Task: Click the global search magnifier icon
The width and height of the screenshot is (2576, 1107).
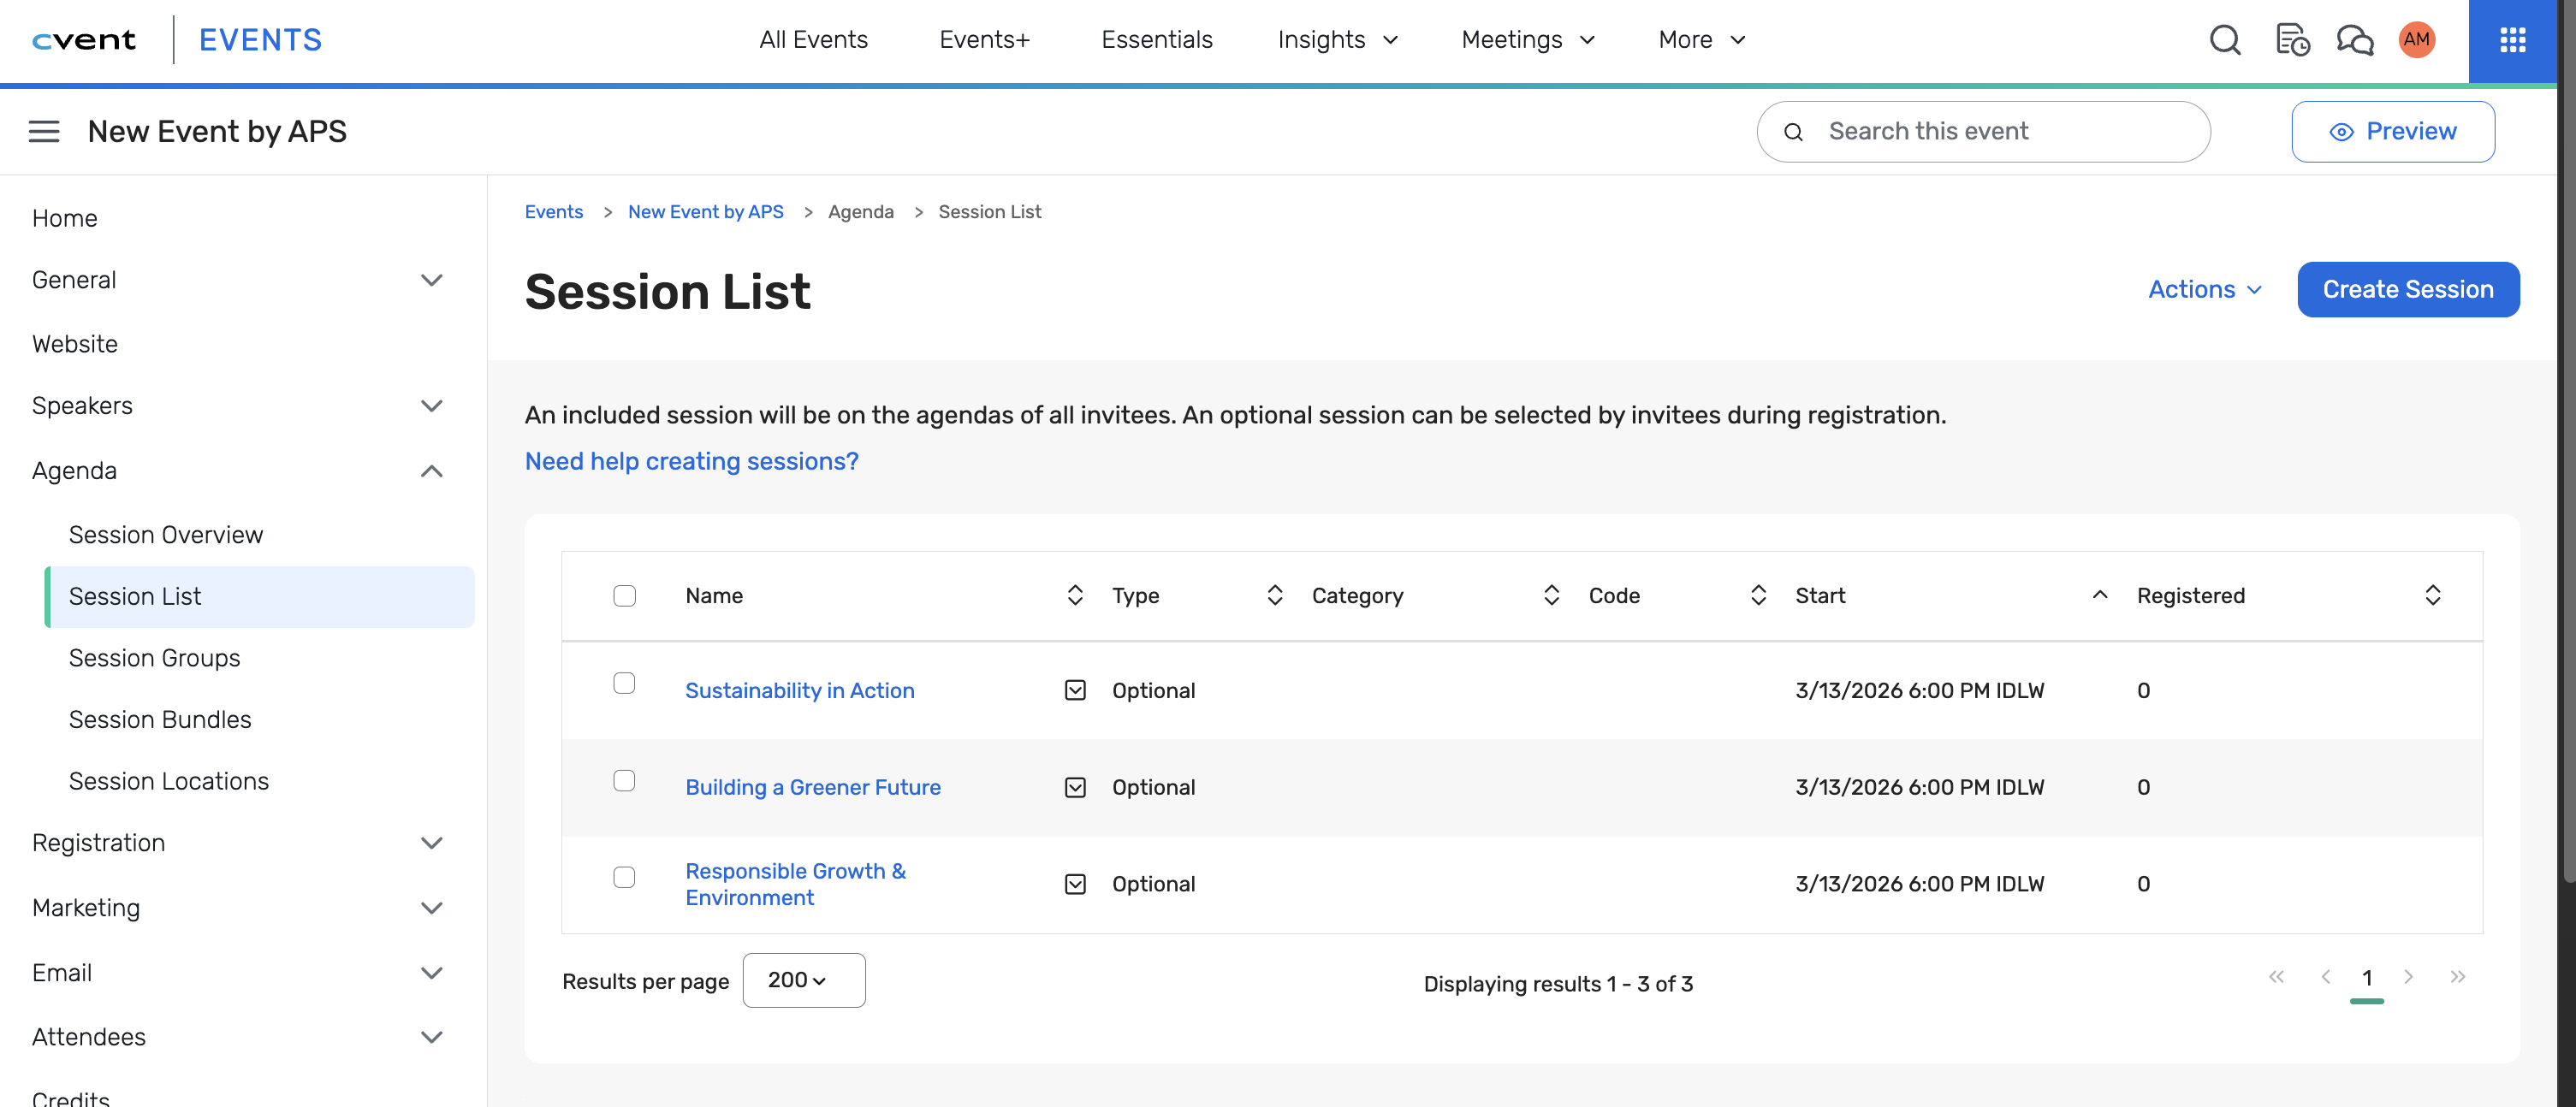Action: coord(2224,40)
